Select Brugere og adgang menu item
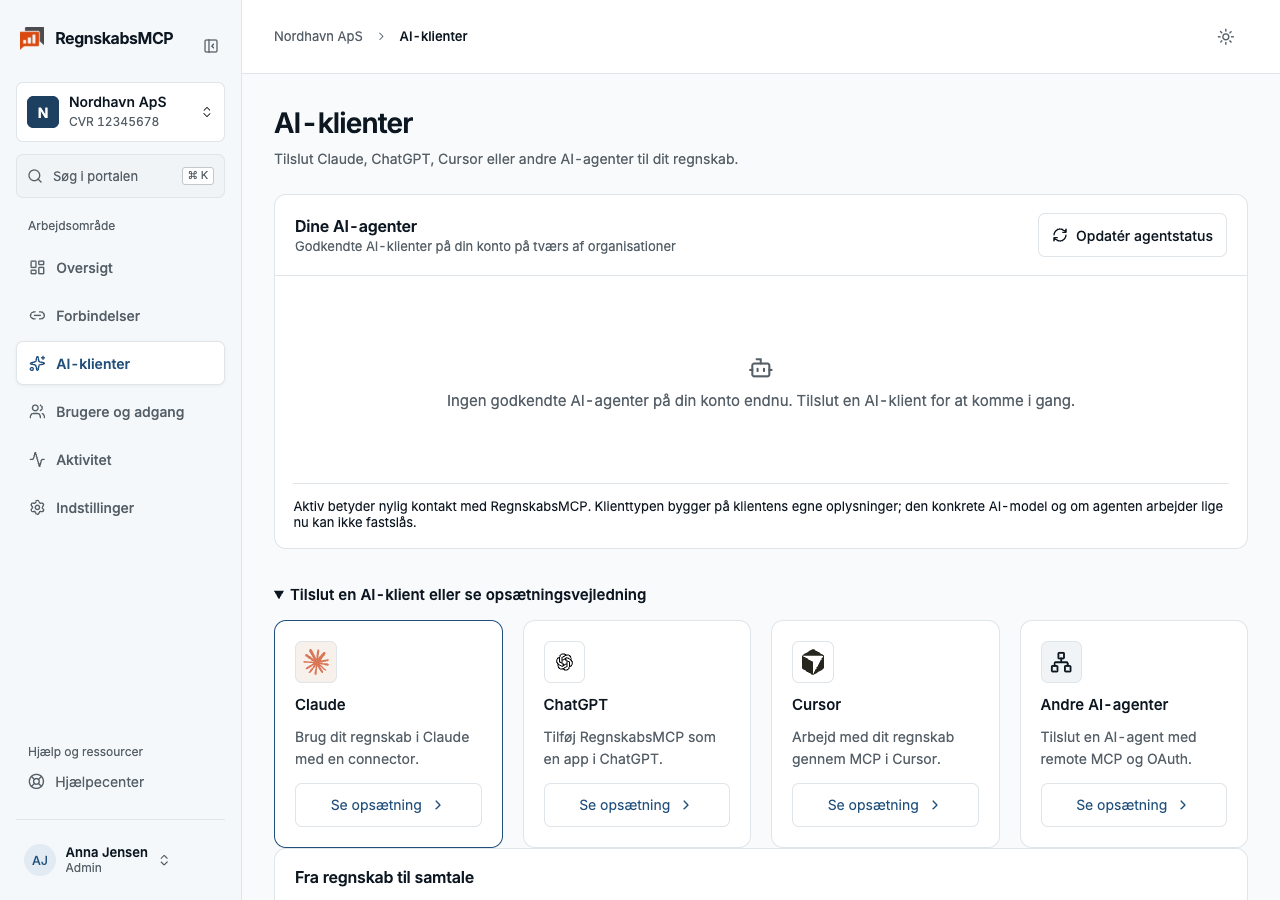Image resolution: width=1280 pixels, height=900 pixels. (120, 412)
